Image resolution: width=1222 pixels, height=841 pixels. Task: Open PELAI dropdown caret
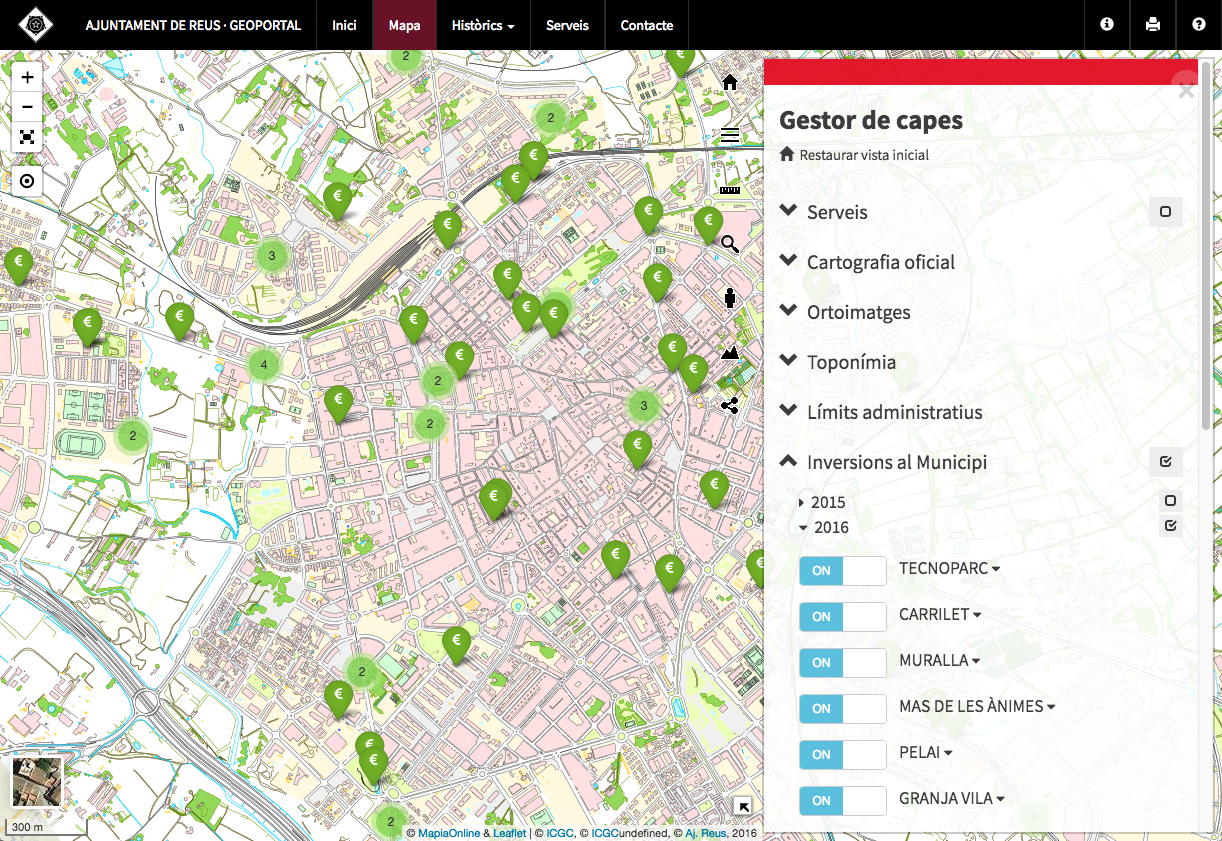(948, 754)
